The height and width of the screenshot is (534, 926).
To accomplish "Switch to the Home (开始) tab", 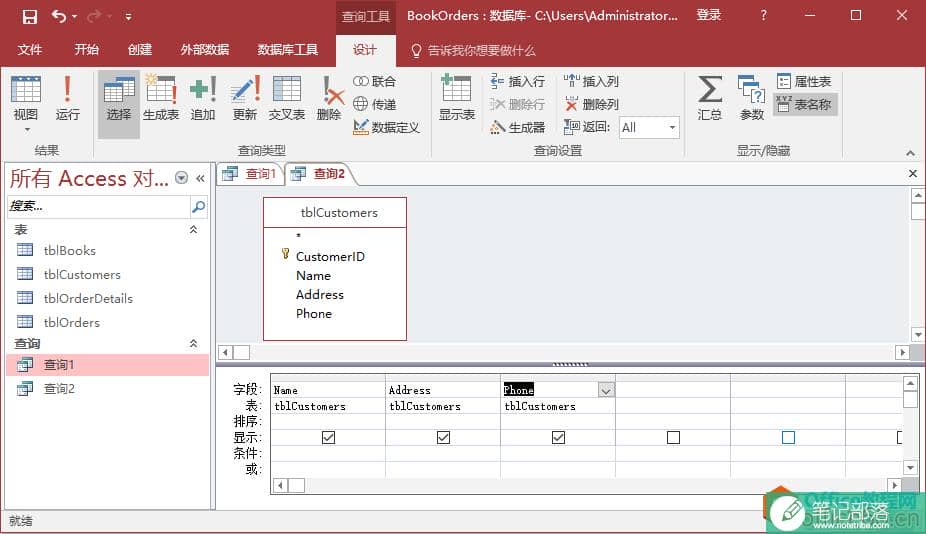I will point(86,50).
